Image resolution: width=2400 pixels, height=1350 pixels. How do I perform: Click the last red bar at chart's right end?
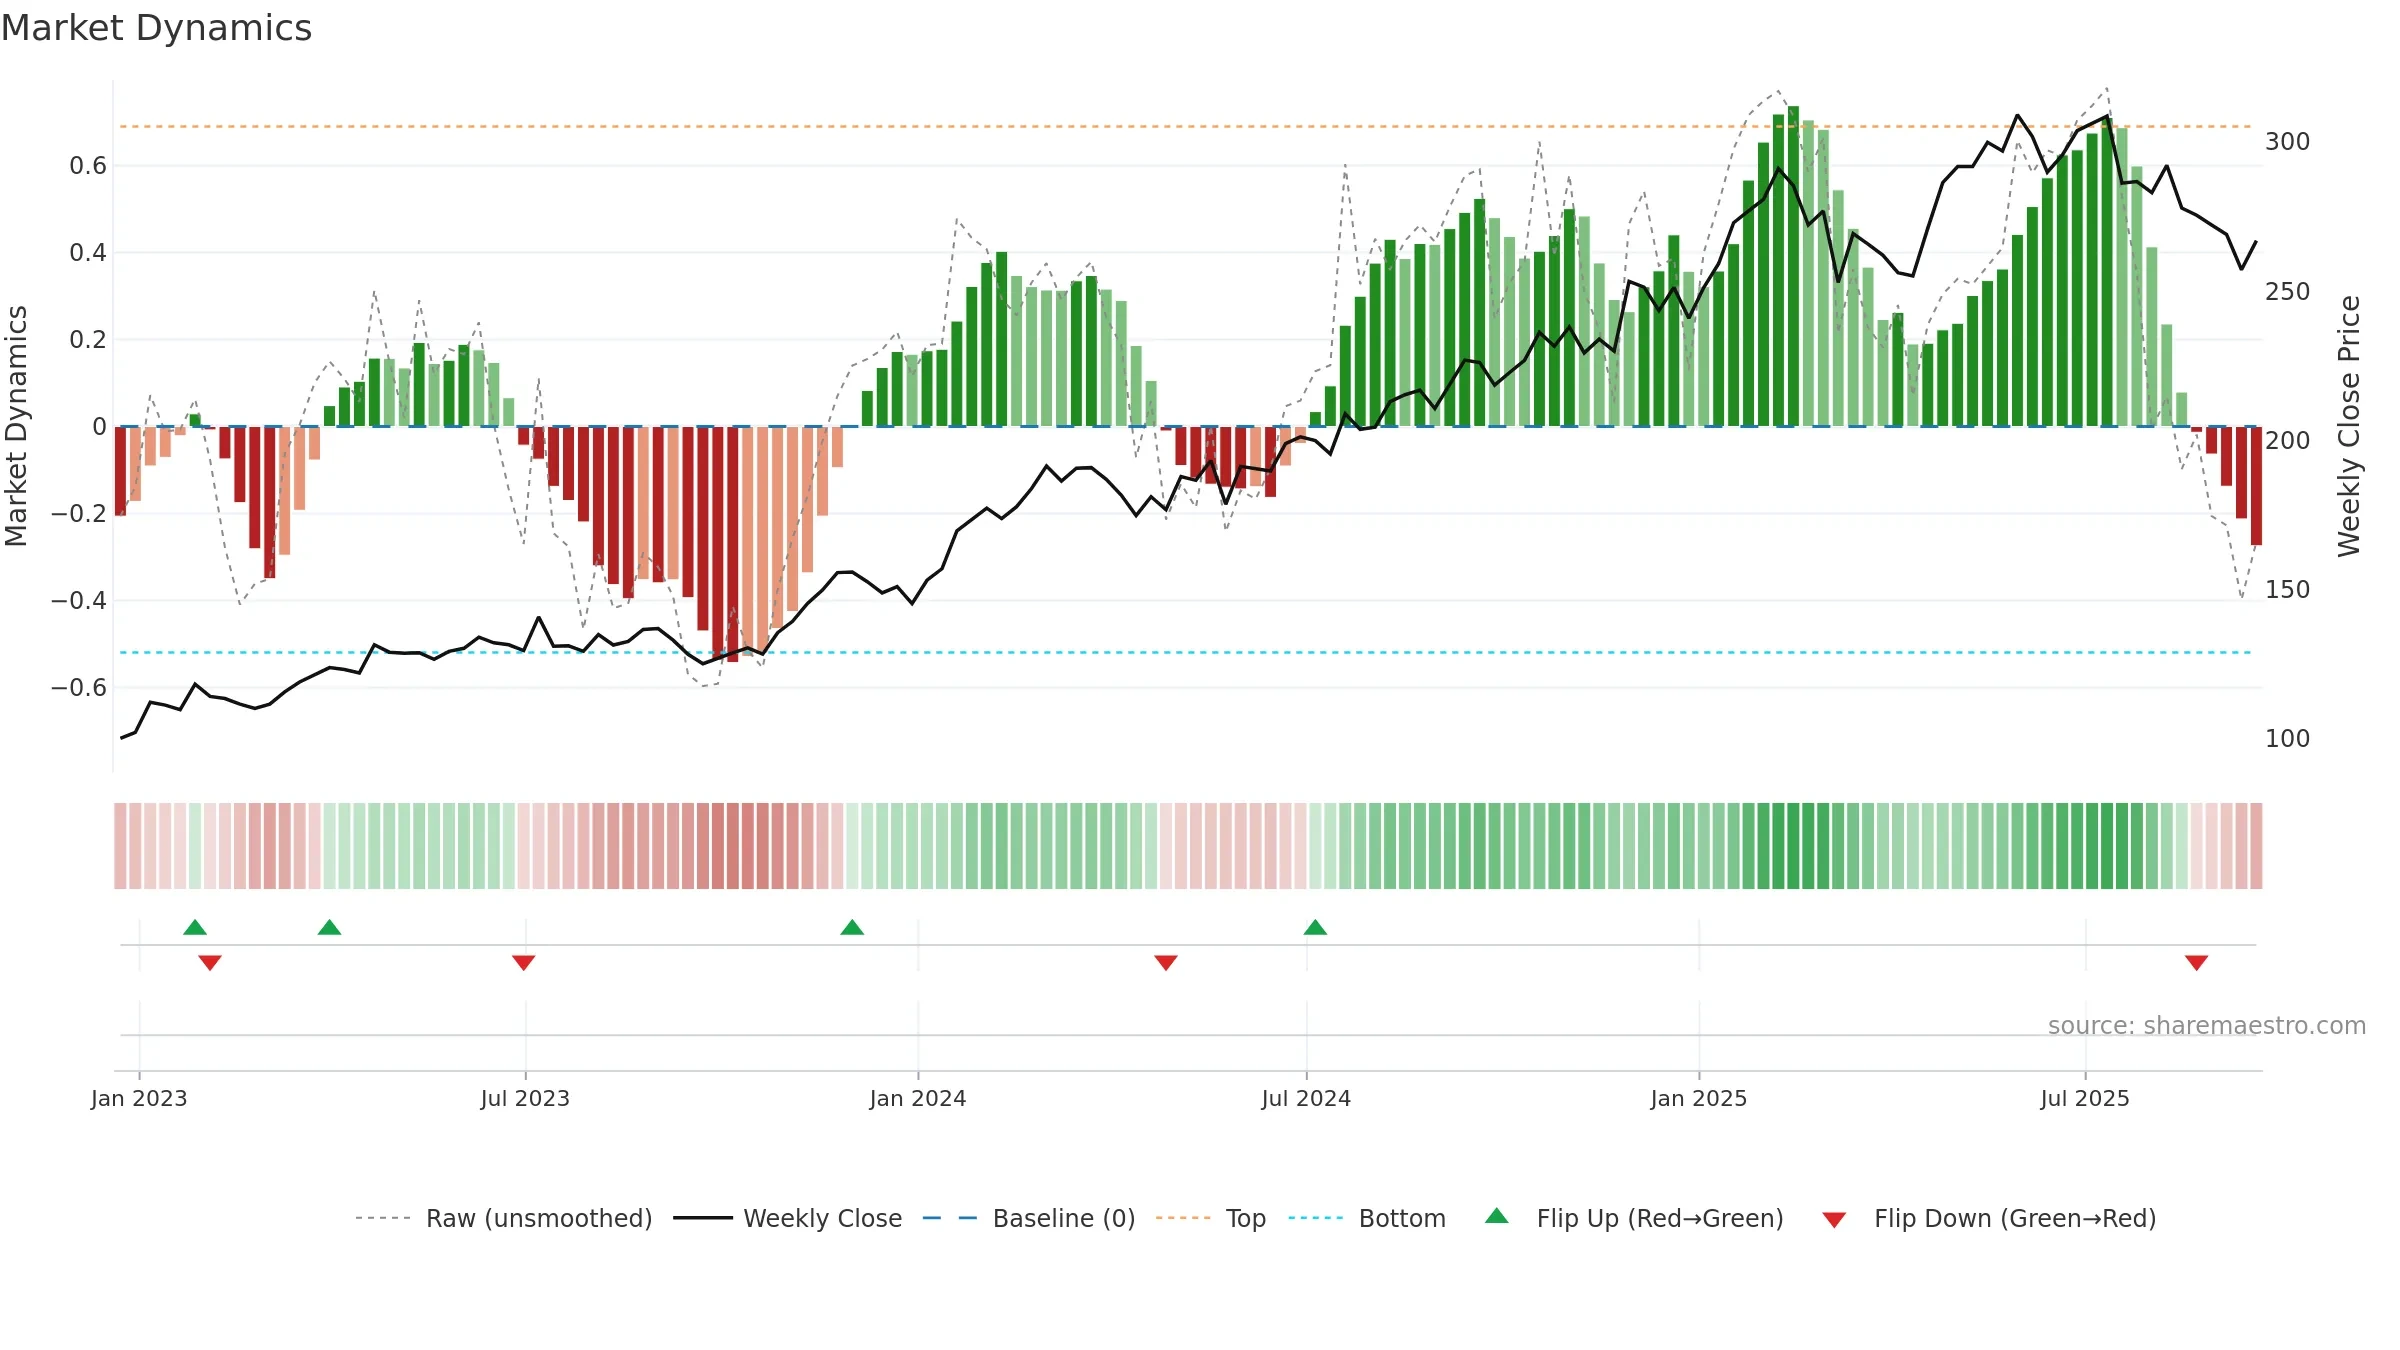click(x=2256, y=486)
